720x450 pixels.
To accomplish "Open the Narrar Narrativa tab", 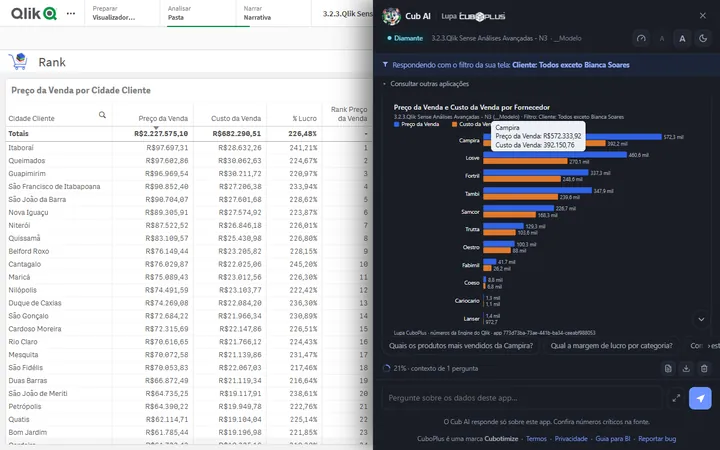I will pyautogui.click(x=274, y=13).
